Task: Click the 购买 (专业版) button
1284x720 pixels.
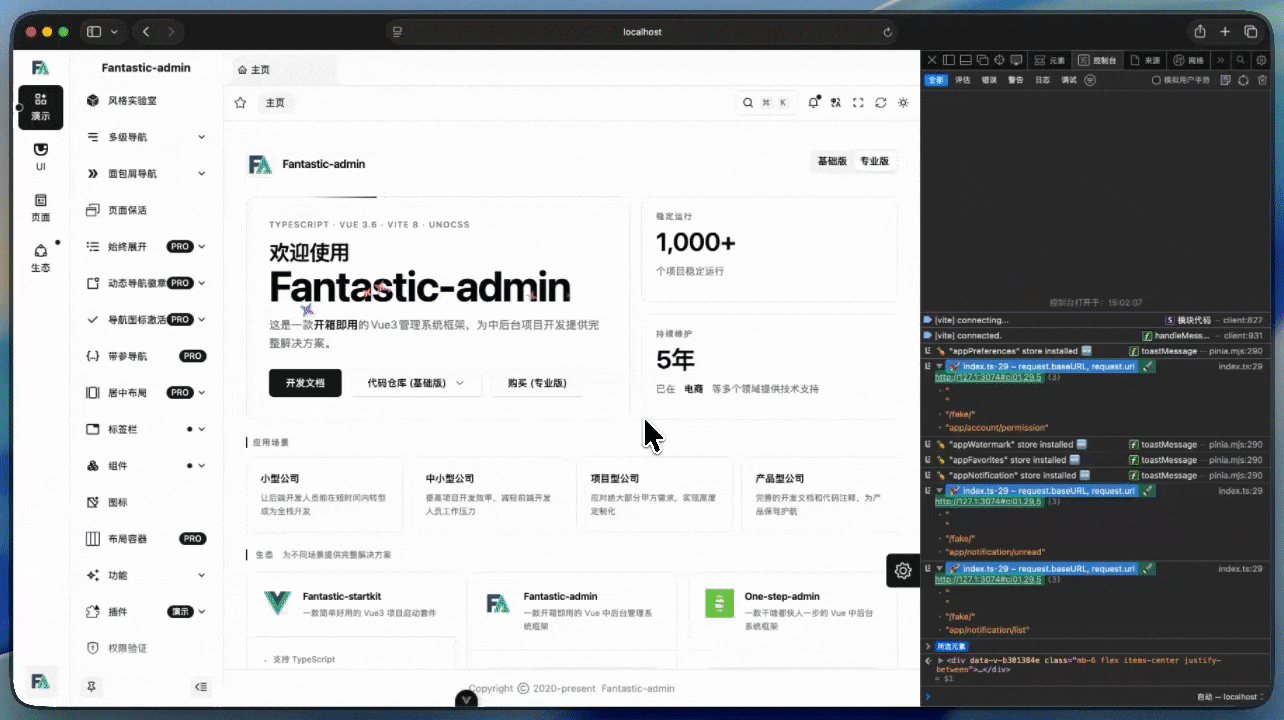Action: [x=537, y=383]
